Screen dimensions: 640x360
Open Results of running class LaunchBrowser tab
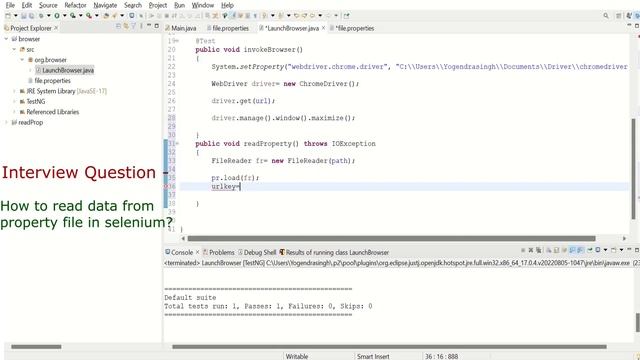pyautogui.click(x=334, y=252)
